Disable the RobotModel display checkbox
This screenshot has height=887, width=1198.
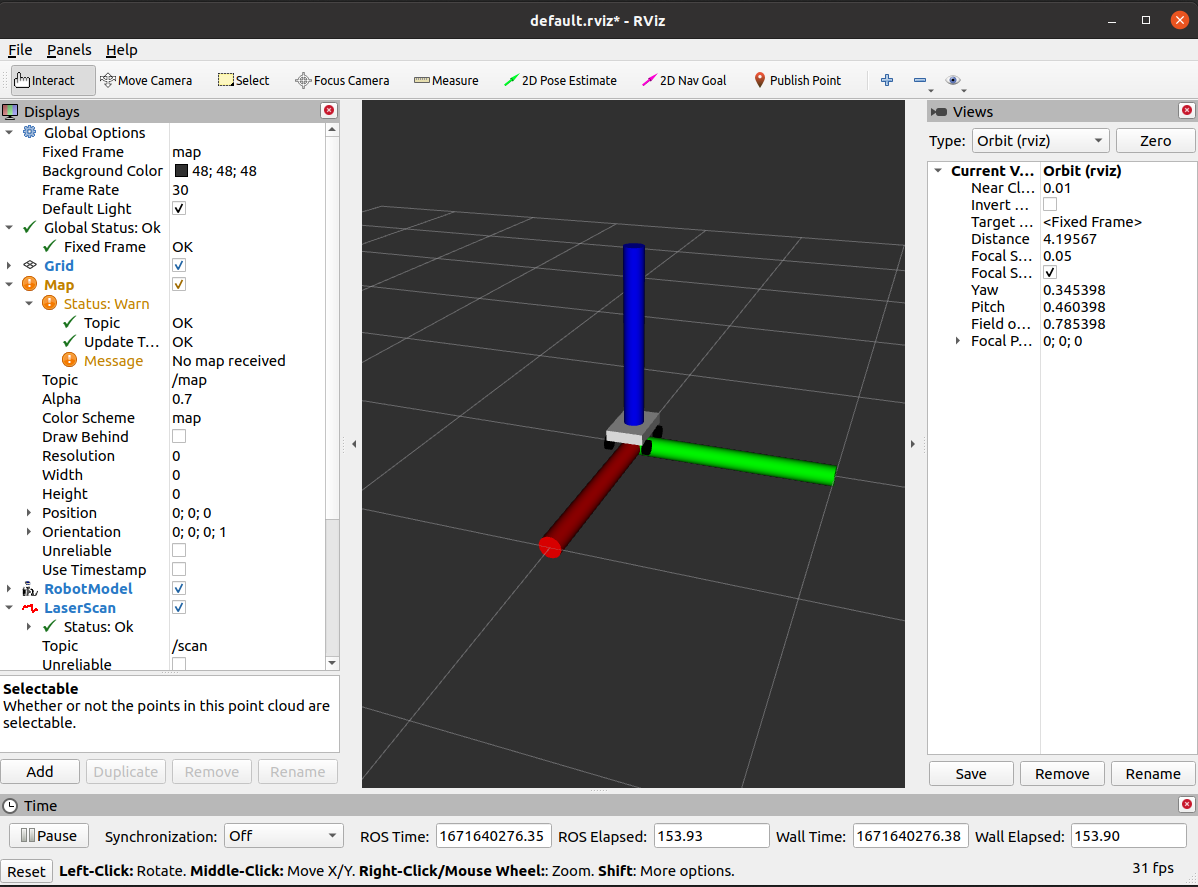click(x=180, y=588)
